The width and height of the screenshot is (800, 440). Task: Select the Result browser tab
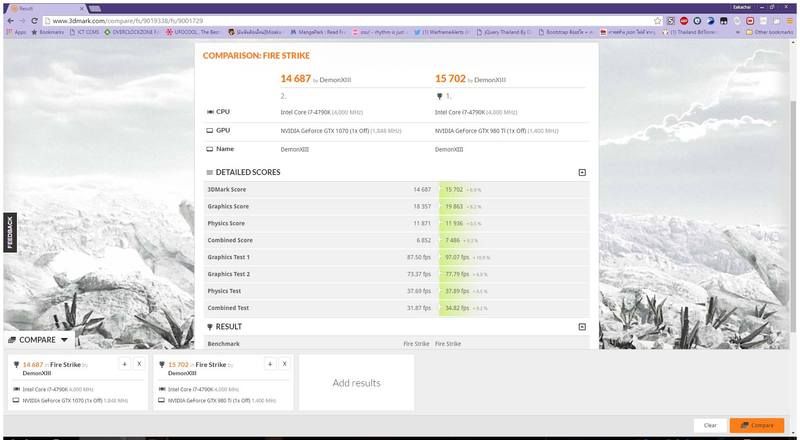click(46, 9)
